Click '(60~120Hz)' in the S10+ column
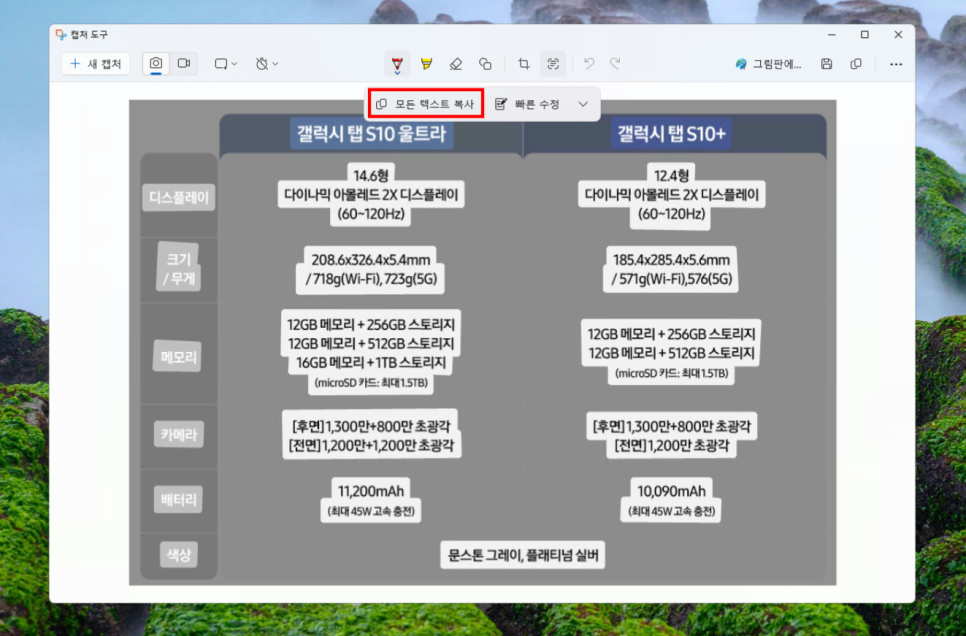The width and height of the screenshot is (966, 636). click(672, 214)
